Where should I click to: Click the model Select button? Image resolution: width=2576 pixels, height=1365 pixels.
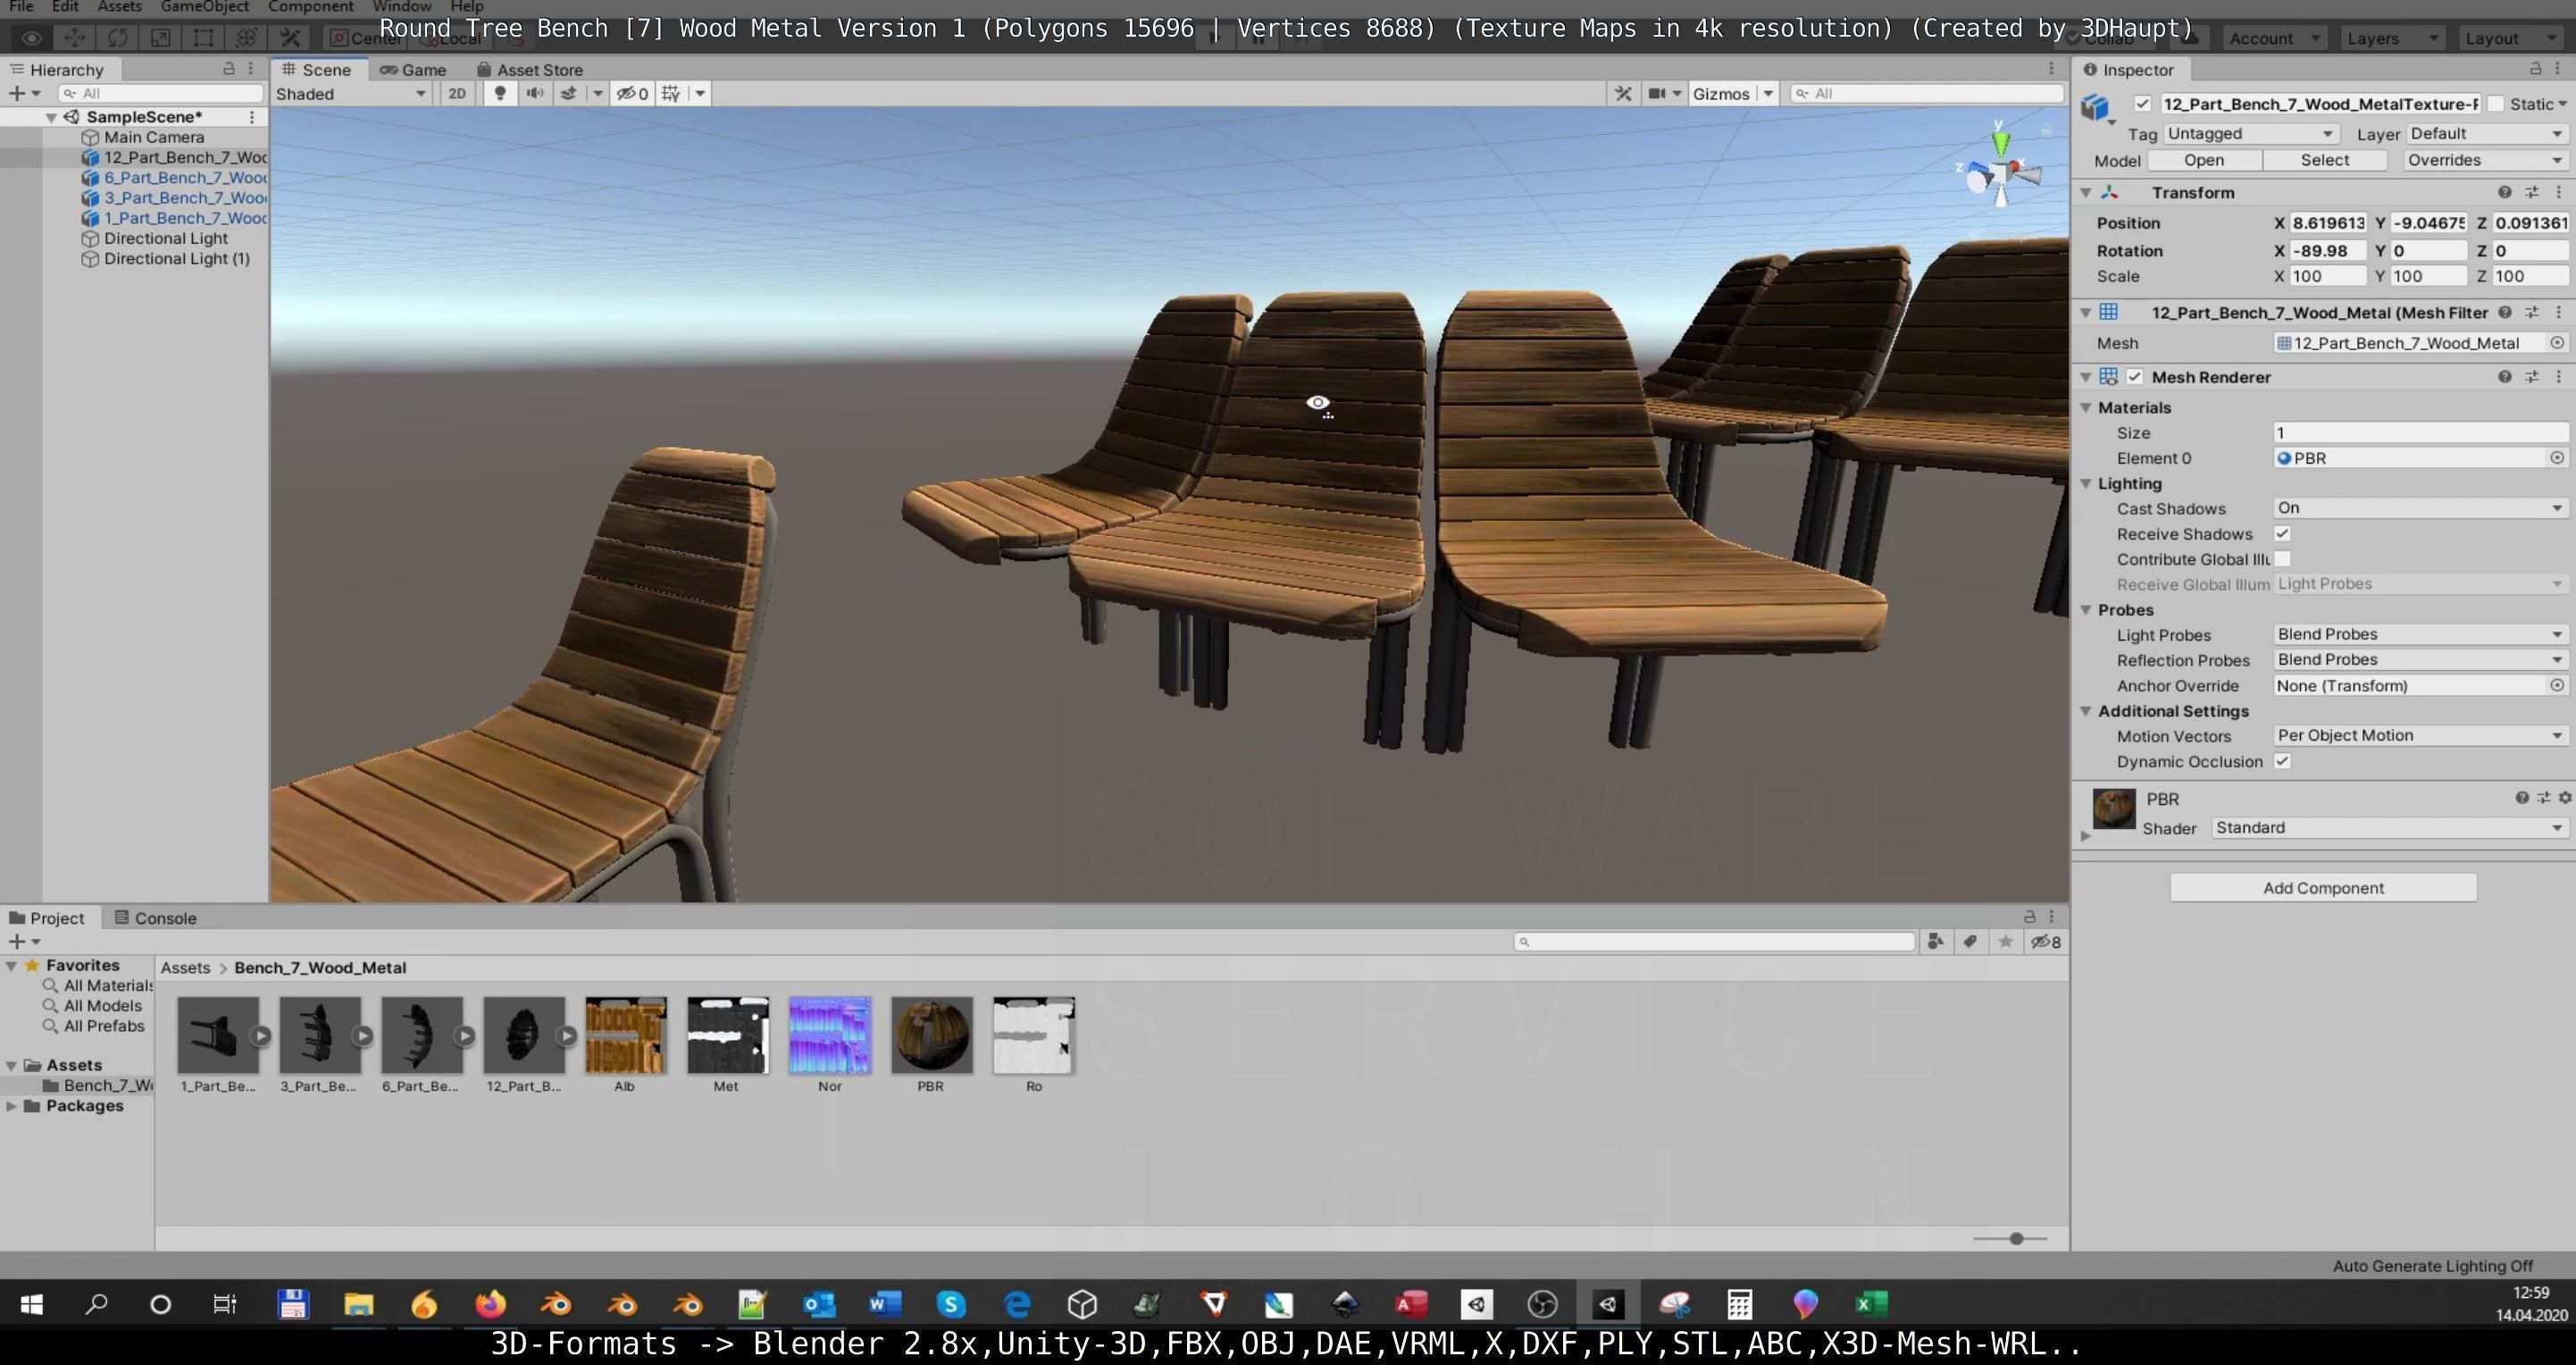coord(2324,160)
